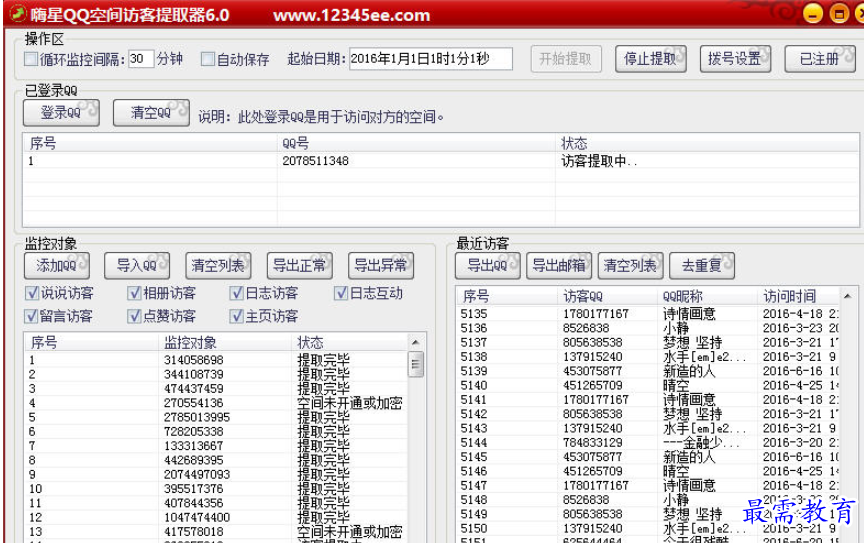This screenshot has width=864, height=543.
Task: Click 导出异常 export button
Action: pyautogui.click(x=381, y=266)
